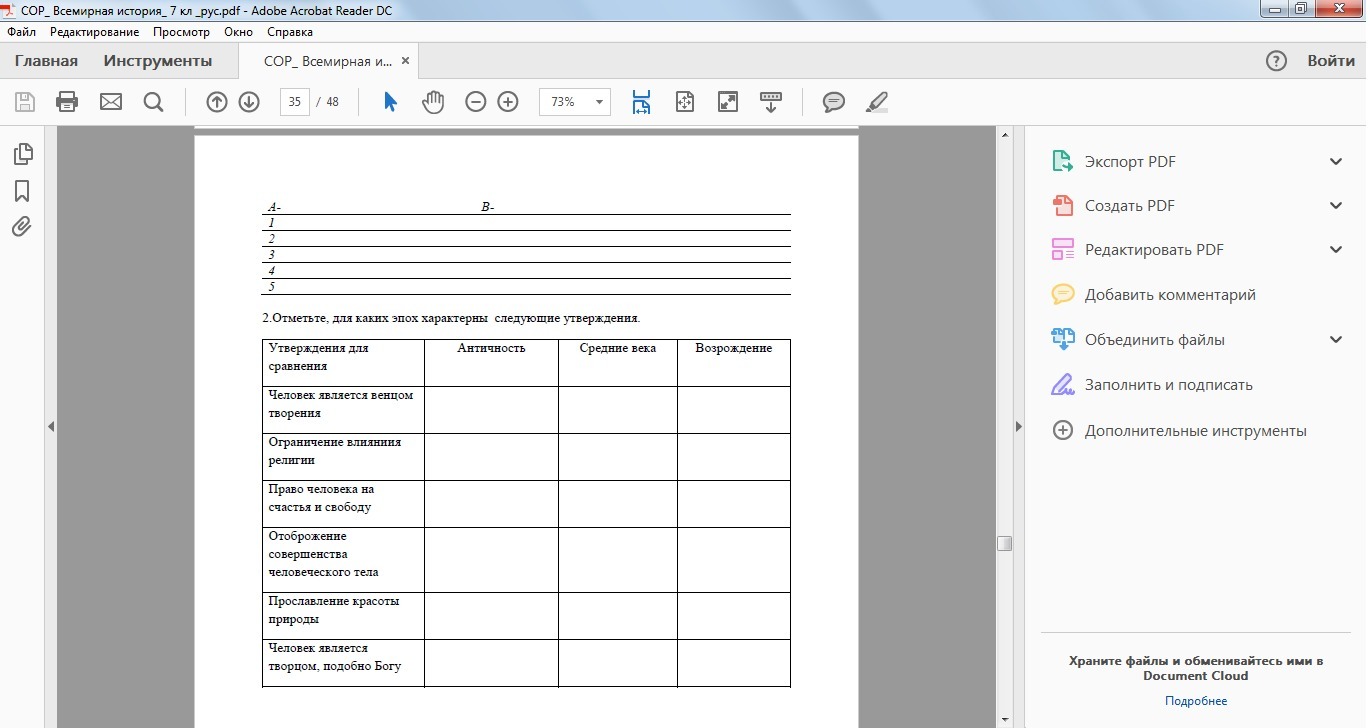Click the read mode keyboard-arrow icon
The height and width of the screenshot is (728, 1370).
click(771, 102)
